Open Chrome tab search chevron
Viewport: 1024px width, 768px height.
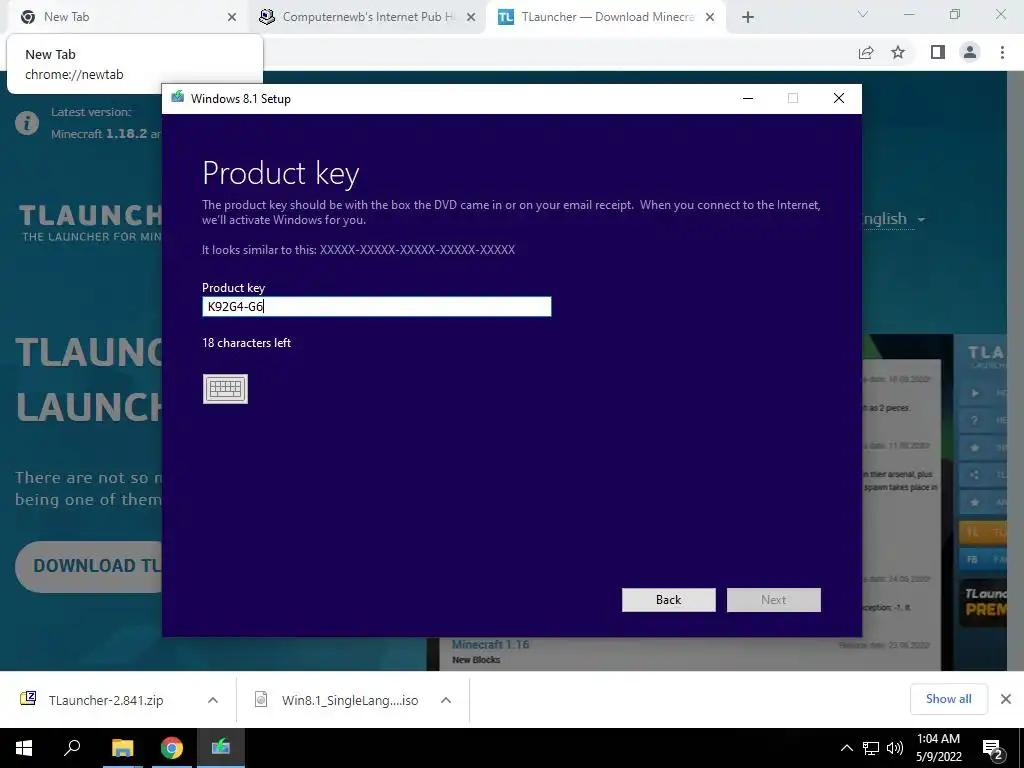click(x=863, y=14)
